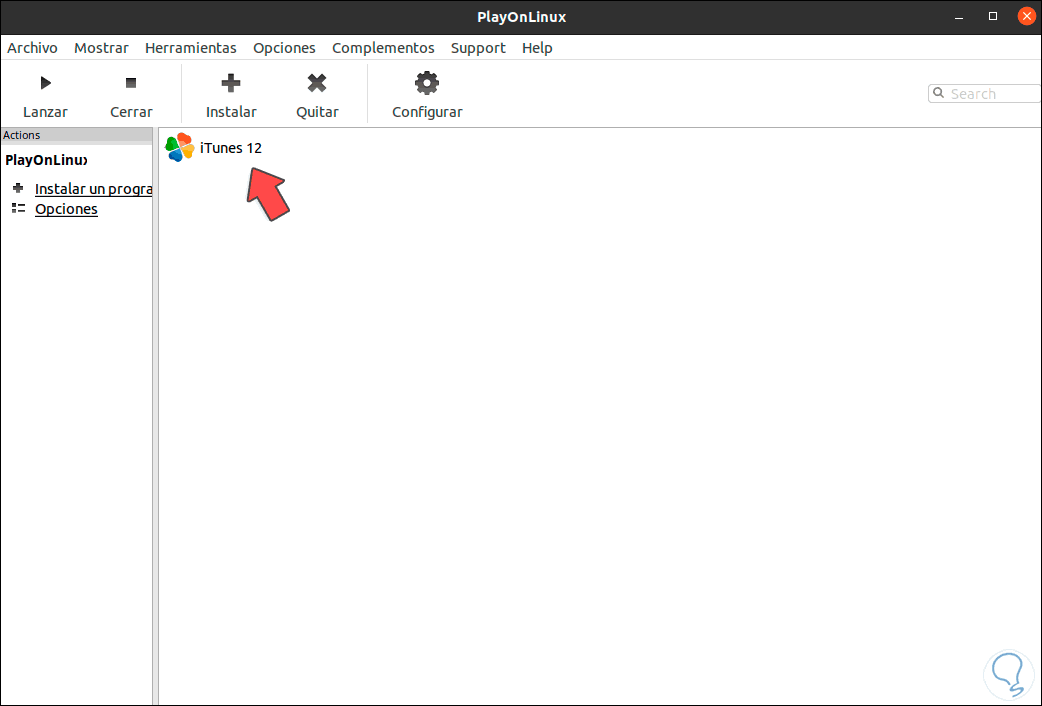Click the Instalar plus icon in toolbar
This screenshot has width=1042, height=706.
231,83
